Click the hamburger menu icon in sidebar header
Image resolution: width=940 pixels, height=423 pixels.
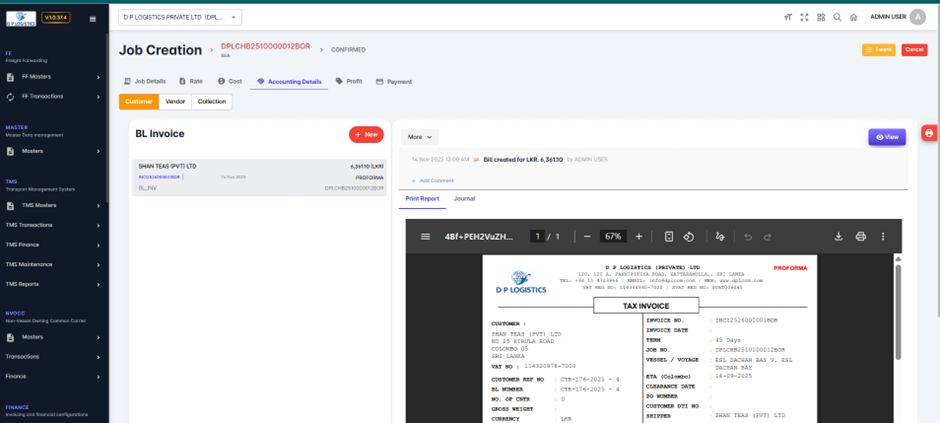pyautogui.click(x=93, y=18)
